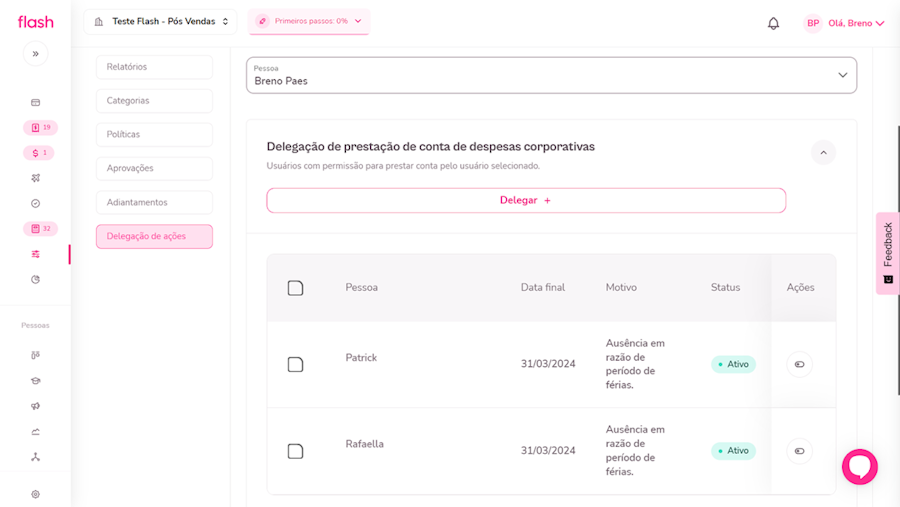Open the action toggle for Patrick's row
900x507 pixels.
(x=799, y=364)
